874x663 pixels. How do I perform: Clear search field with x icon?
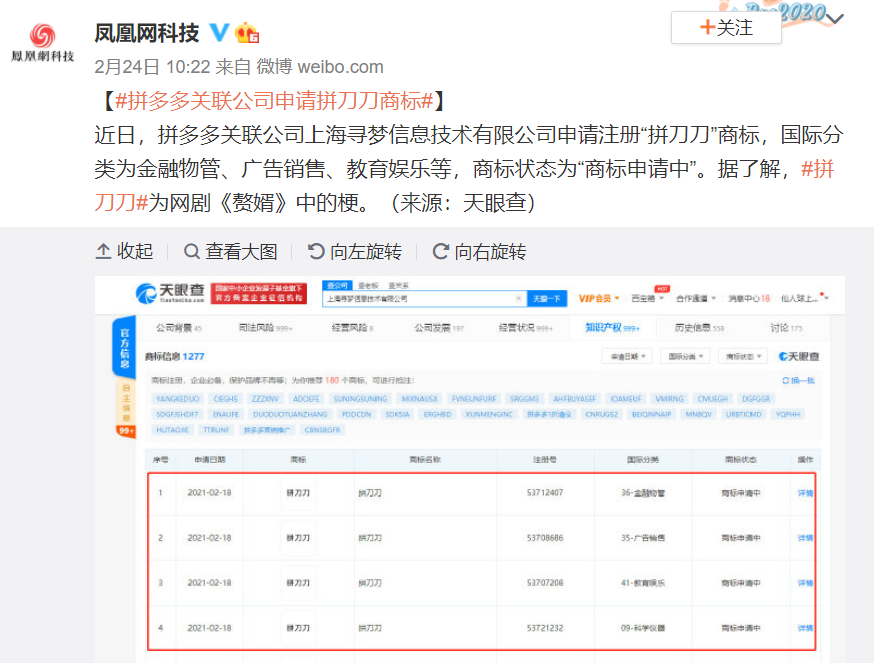(518, 299)
